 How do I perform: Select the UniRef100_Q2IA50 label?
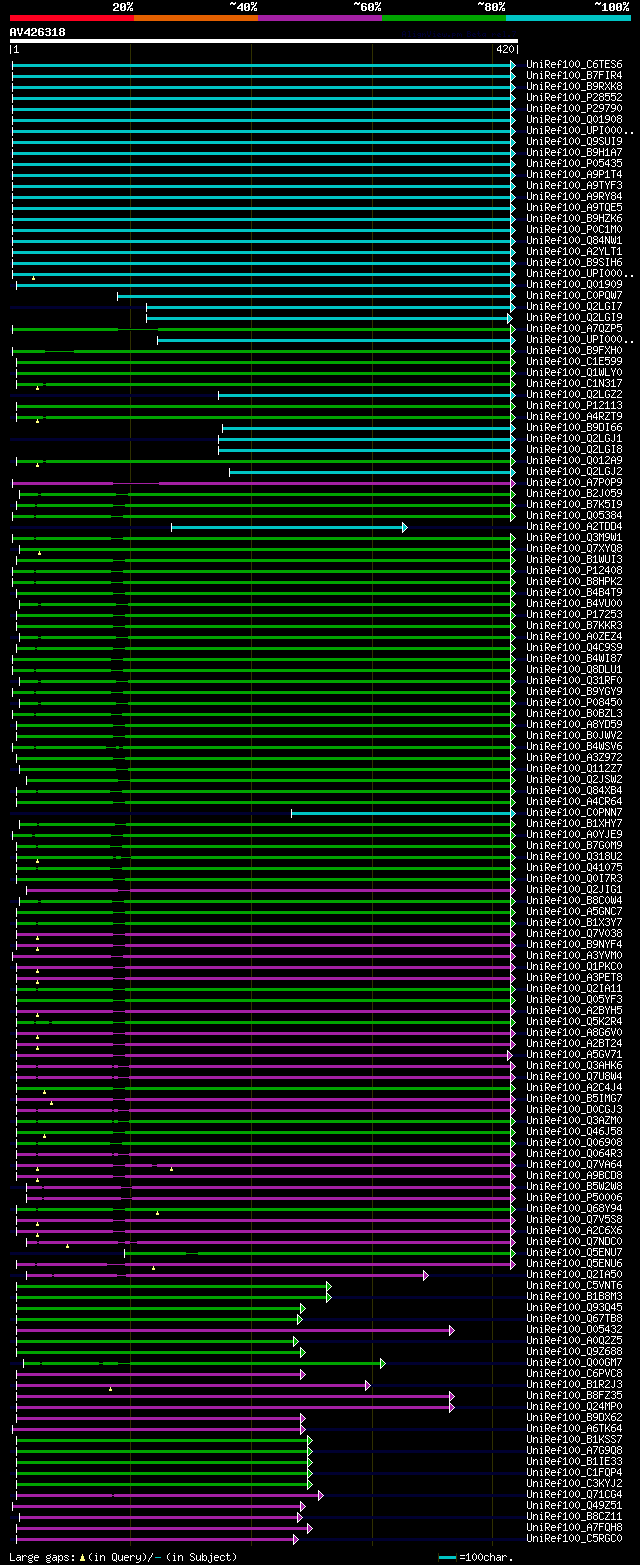(x=573, y=1274)
